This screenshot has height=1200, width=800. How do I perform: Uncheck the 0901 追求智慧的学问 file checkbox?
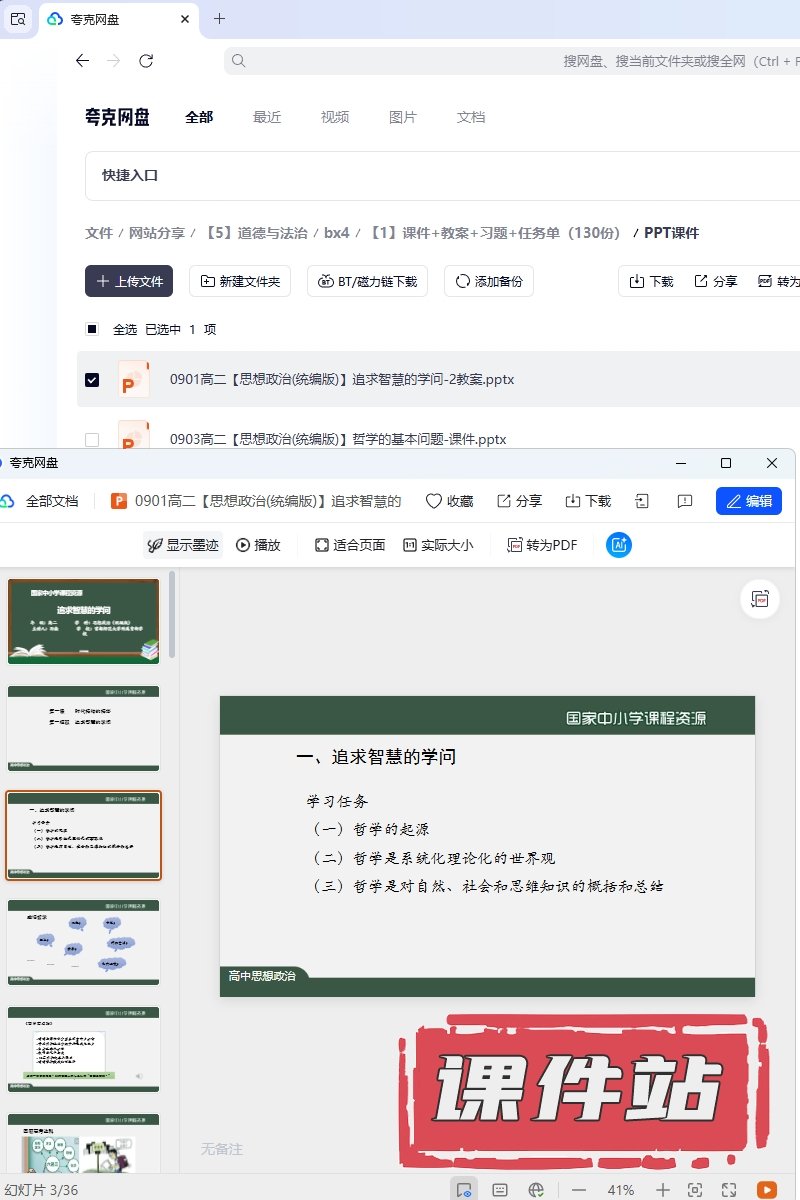pyautogui.click(x=92, y=380)
